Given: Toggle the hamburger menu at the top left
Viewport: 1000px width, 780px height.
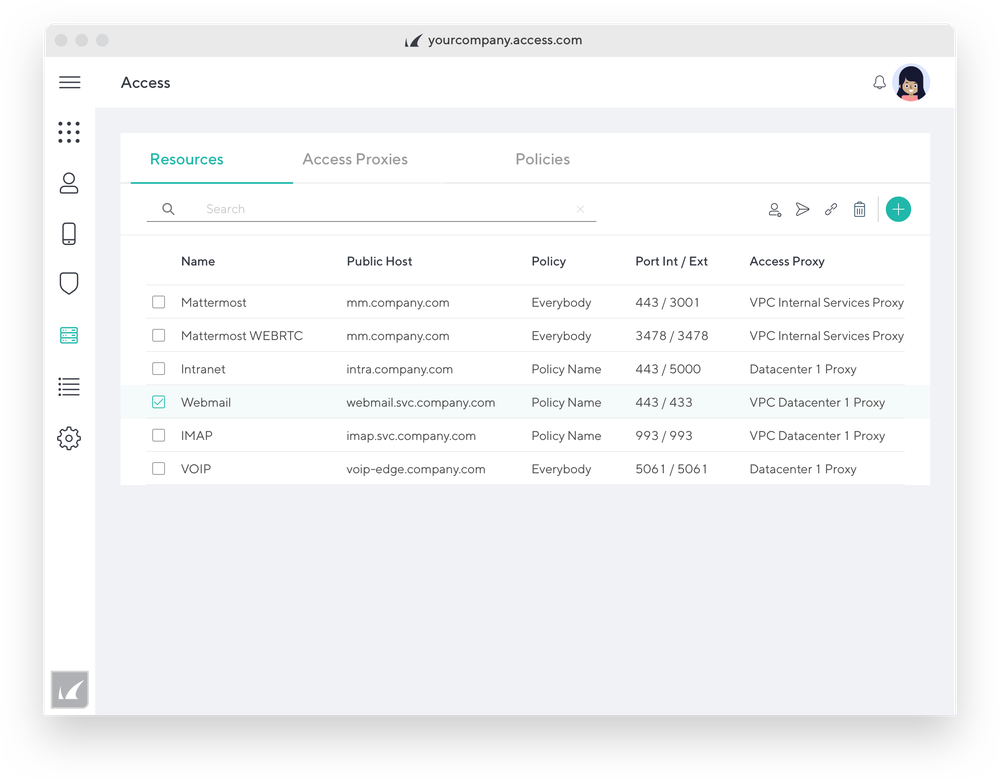Looking at the screenshot, I should coord(69,82).
